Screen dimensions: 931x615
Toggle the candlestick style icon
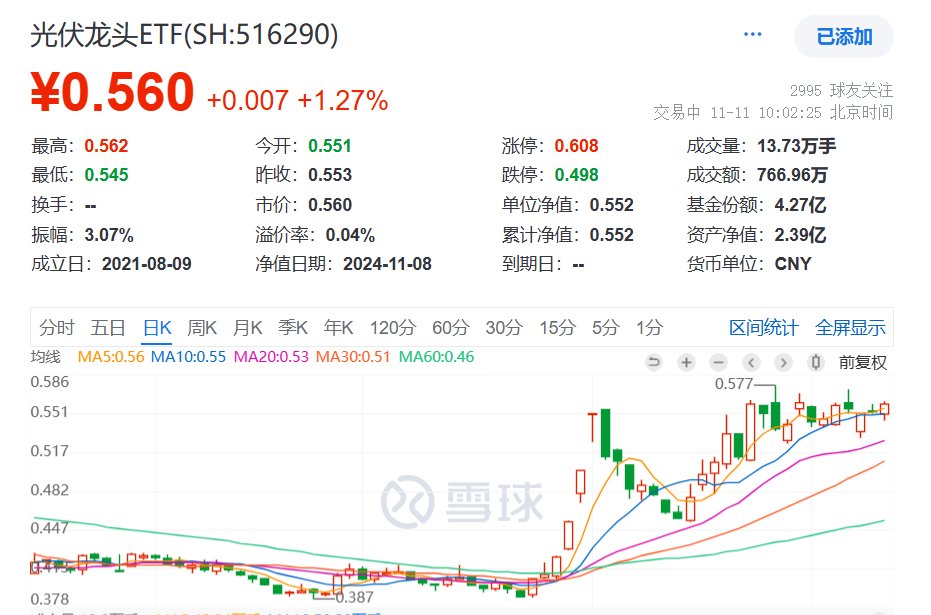(816, 362)
